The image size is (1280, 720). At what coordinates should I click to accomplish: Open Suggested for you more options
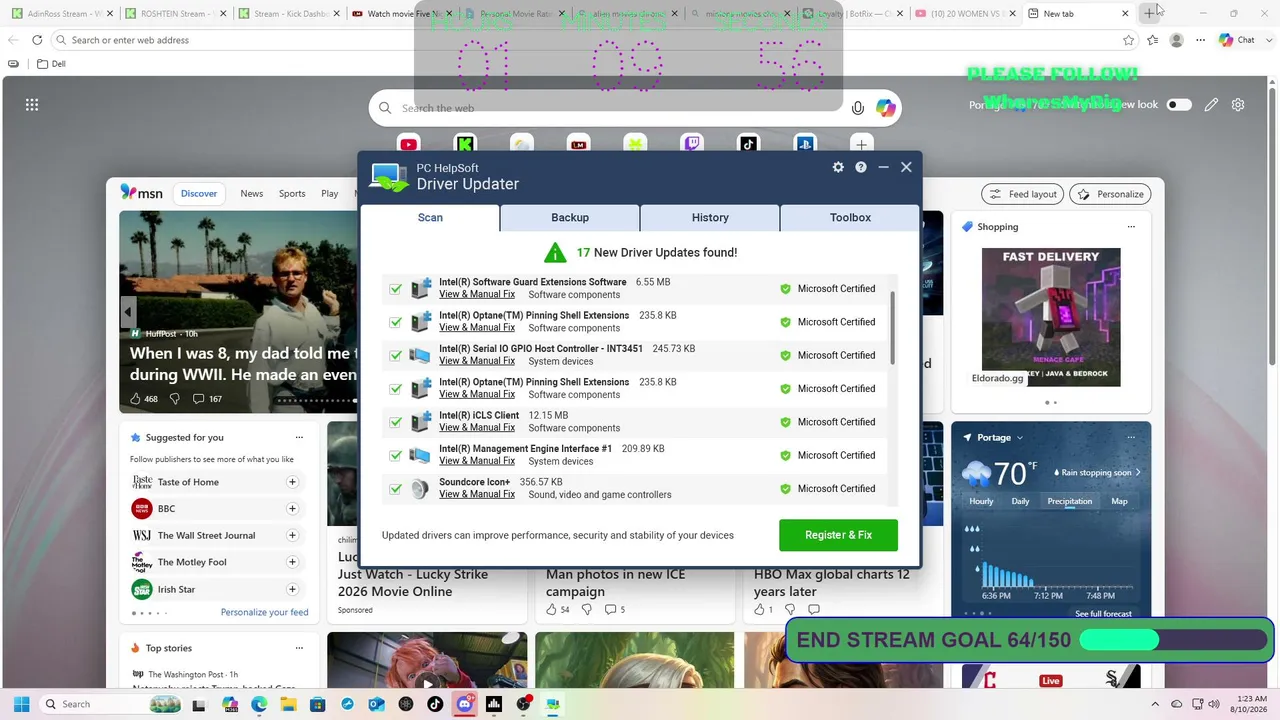pyautogui.click(x=299, y=438)
